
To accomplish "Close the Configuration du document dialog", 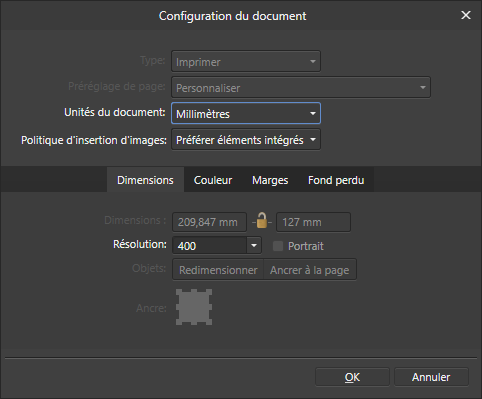I will (x=466, y=15).
